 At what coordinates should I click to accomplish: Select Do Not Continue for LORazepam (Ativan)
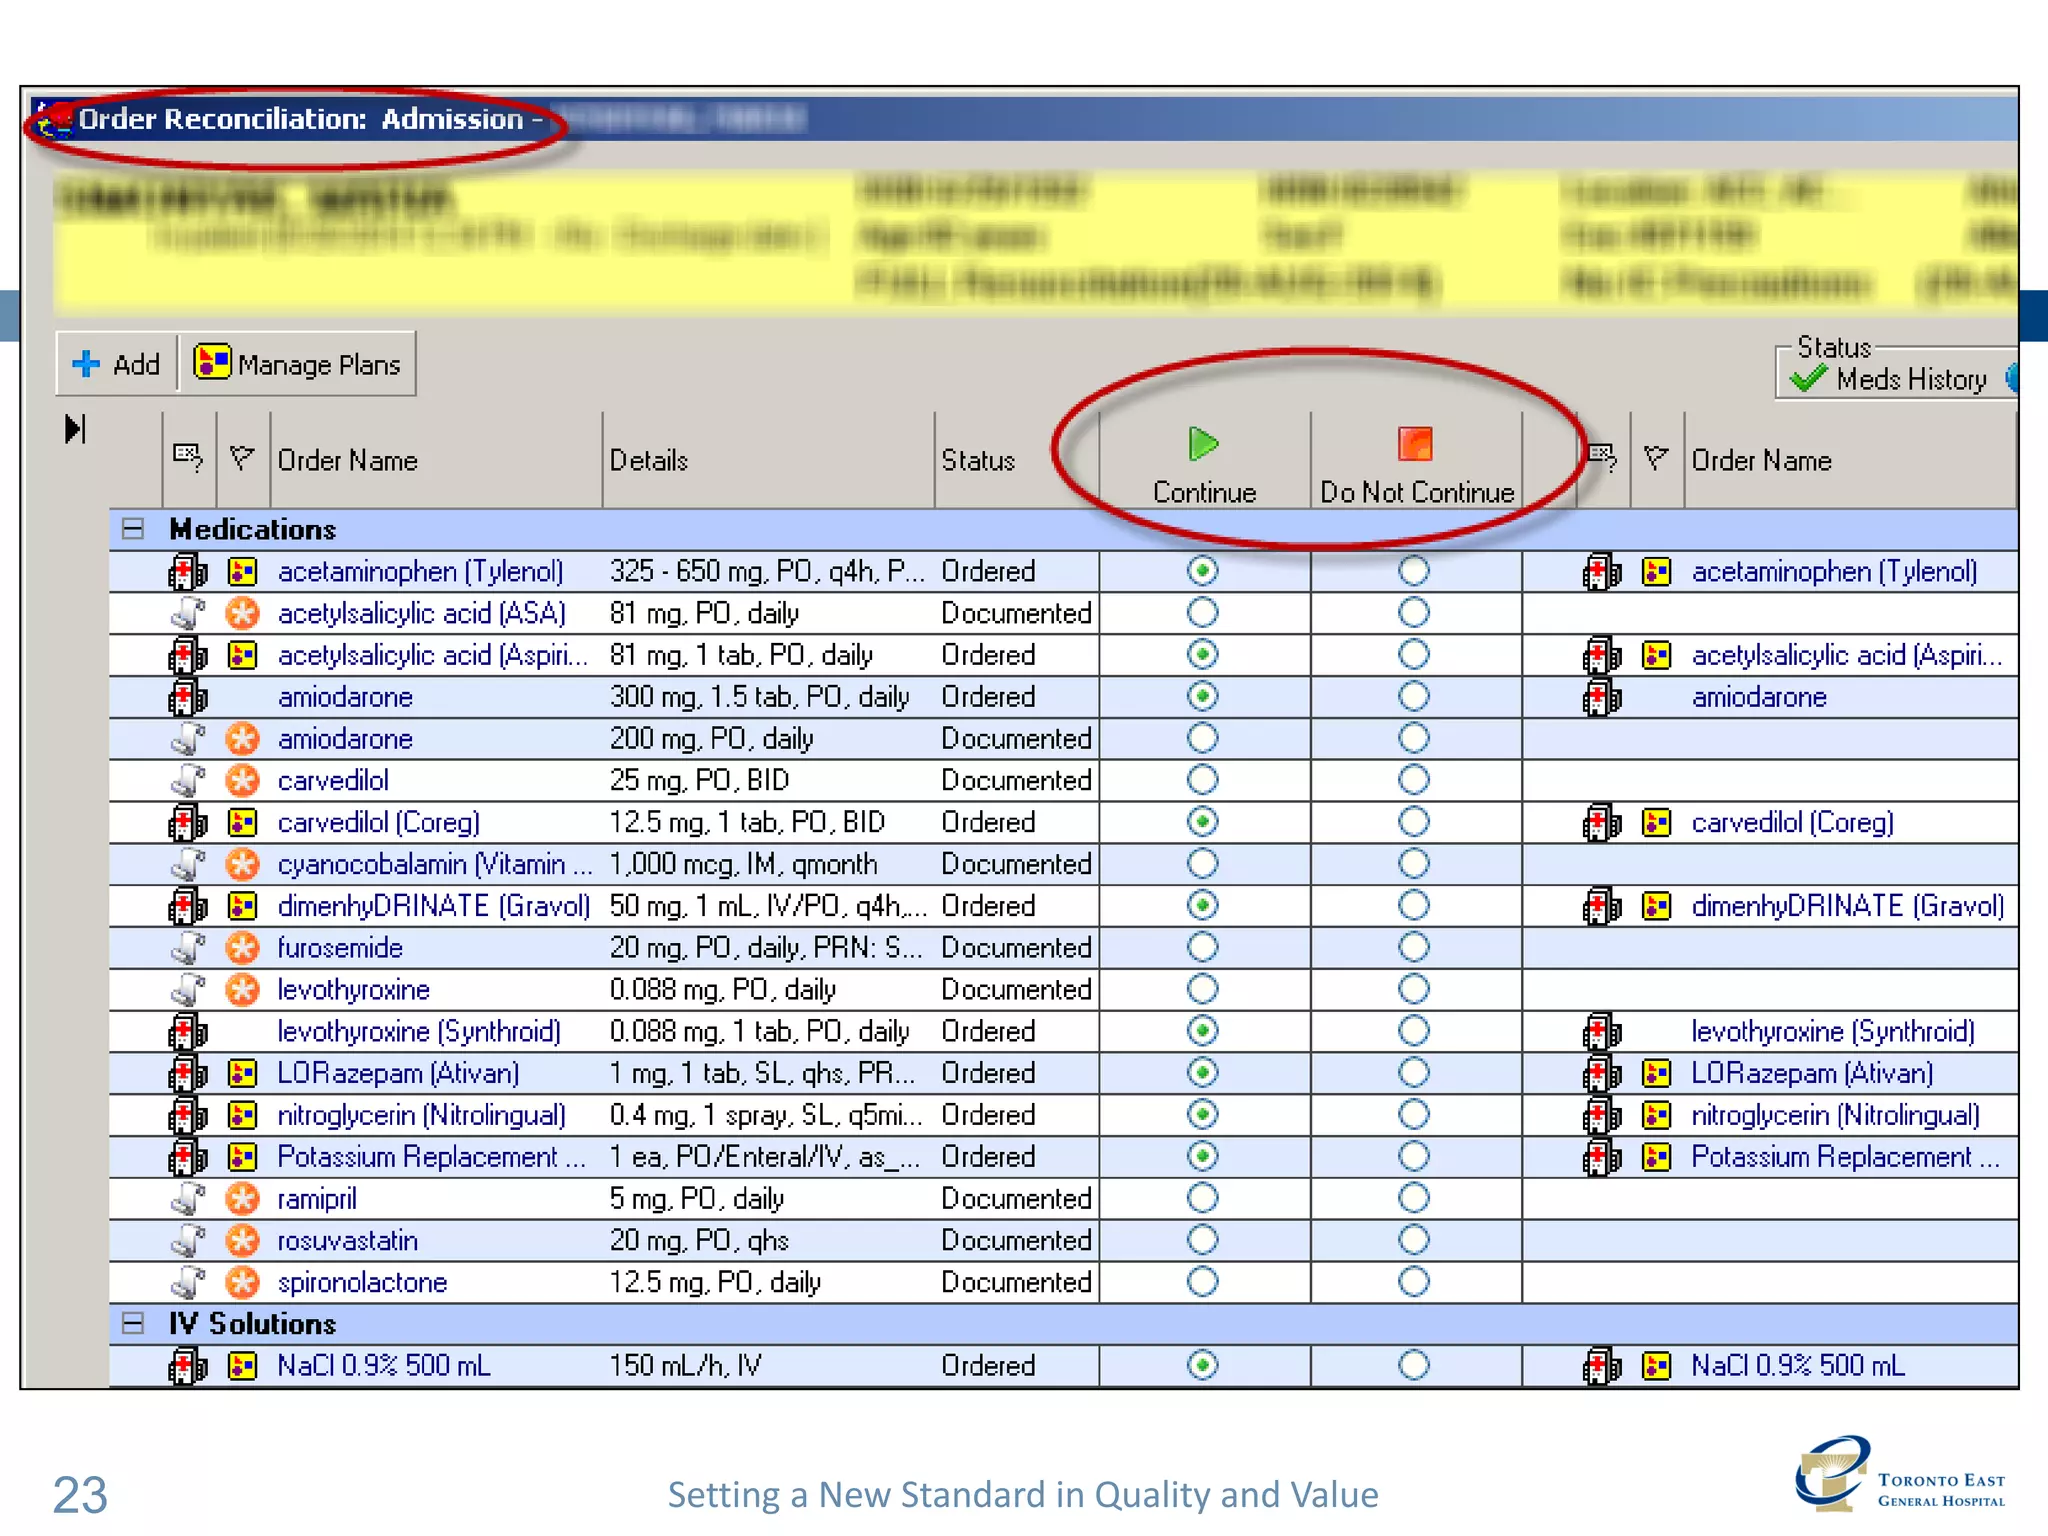coord(1414,1073)
